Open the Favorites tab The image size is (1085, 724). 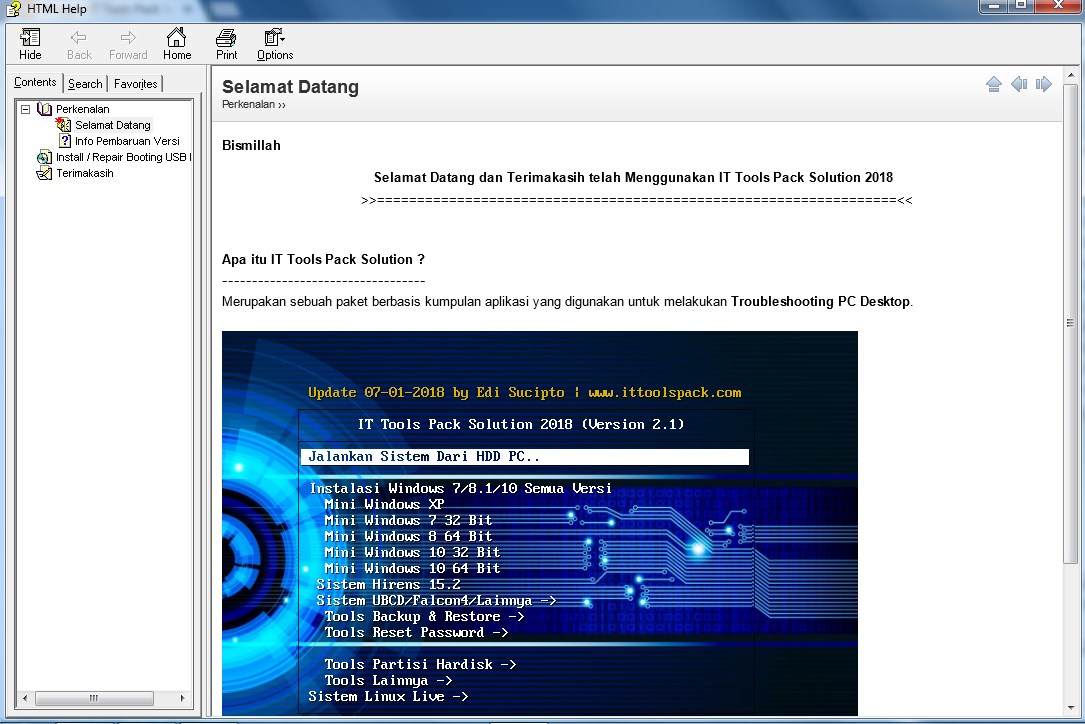click(x=136, y=84)
